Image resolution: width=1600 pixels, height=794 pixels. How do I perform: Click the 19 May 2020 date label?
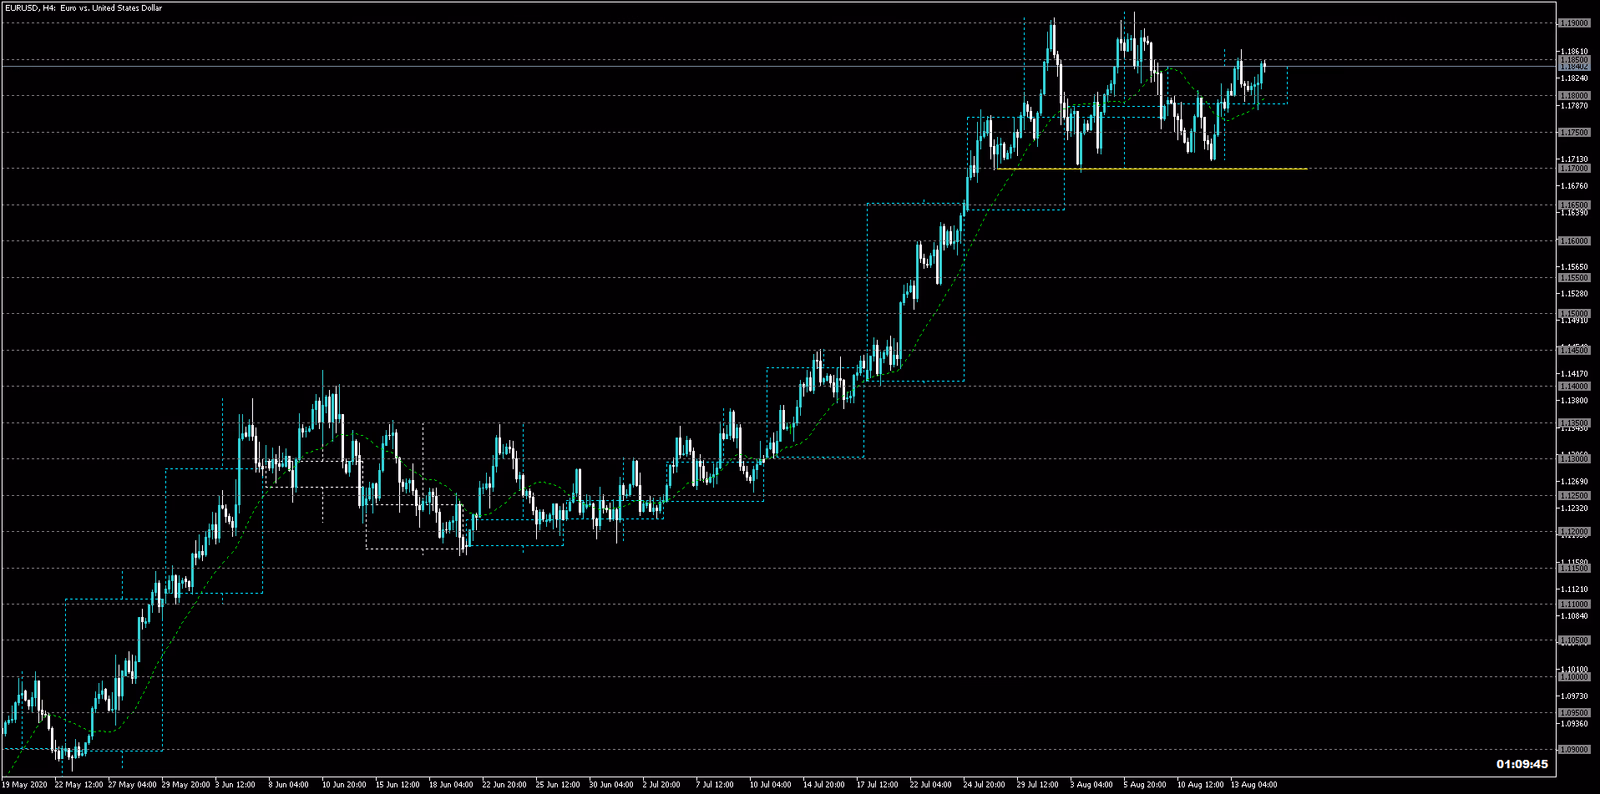25,785
